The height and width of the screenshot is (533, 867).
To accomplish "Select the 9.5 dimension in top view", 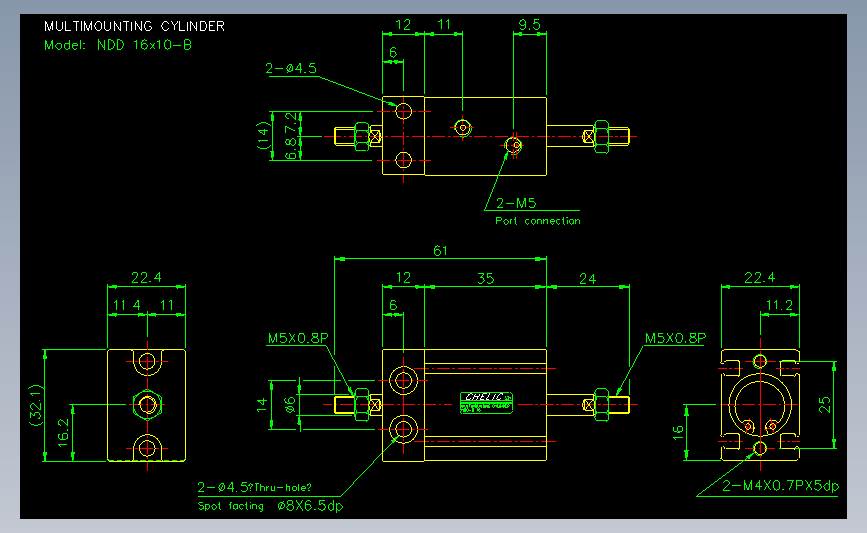I will [x=529, y=25].
